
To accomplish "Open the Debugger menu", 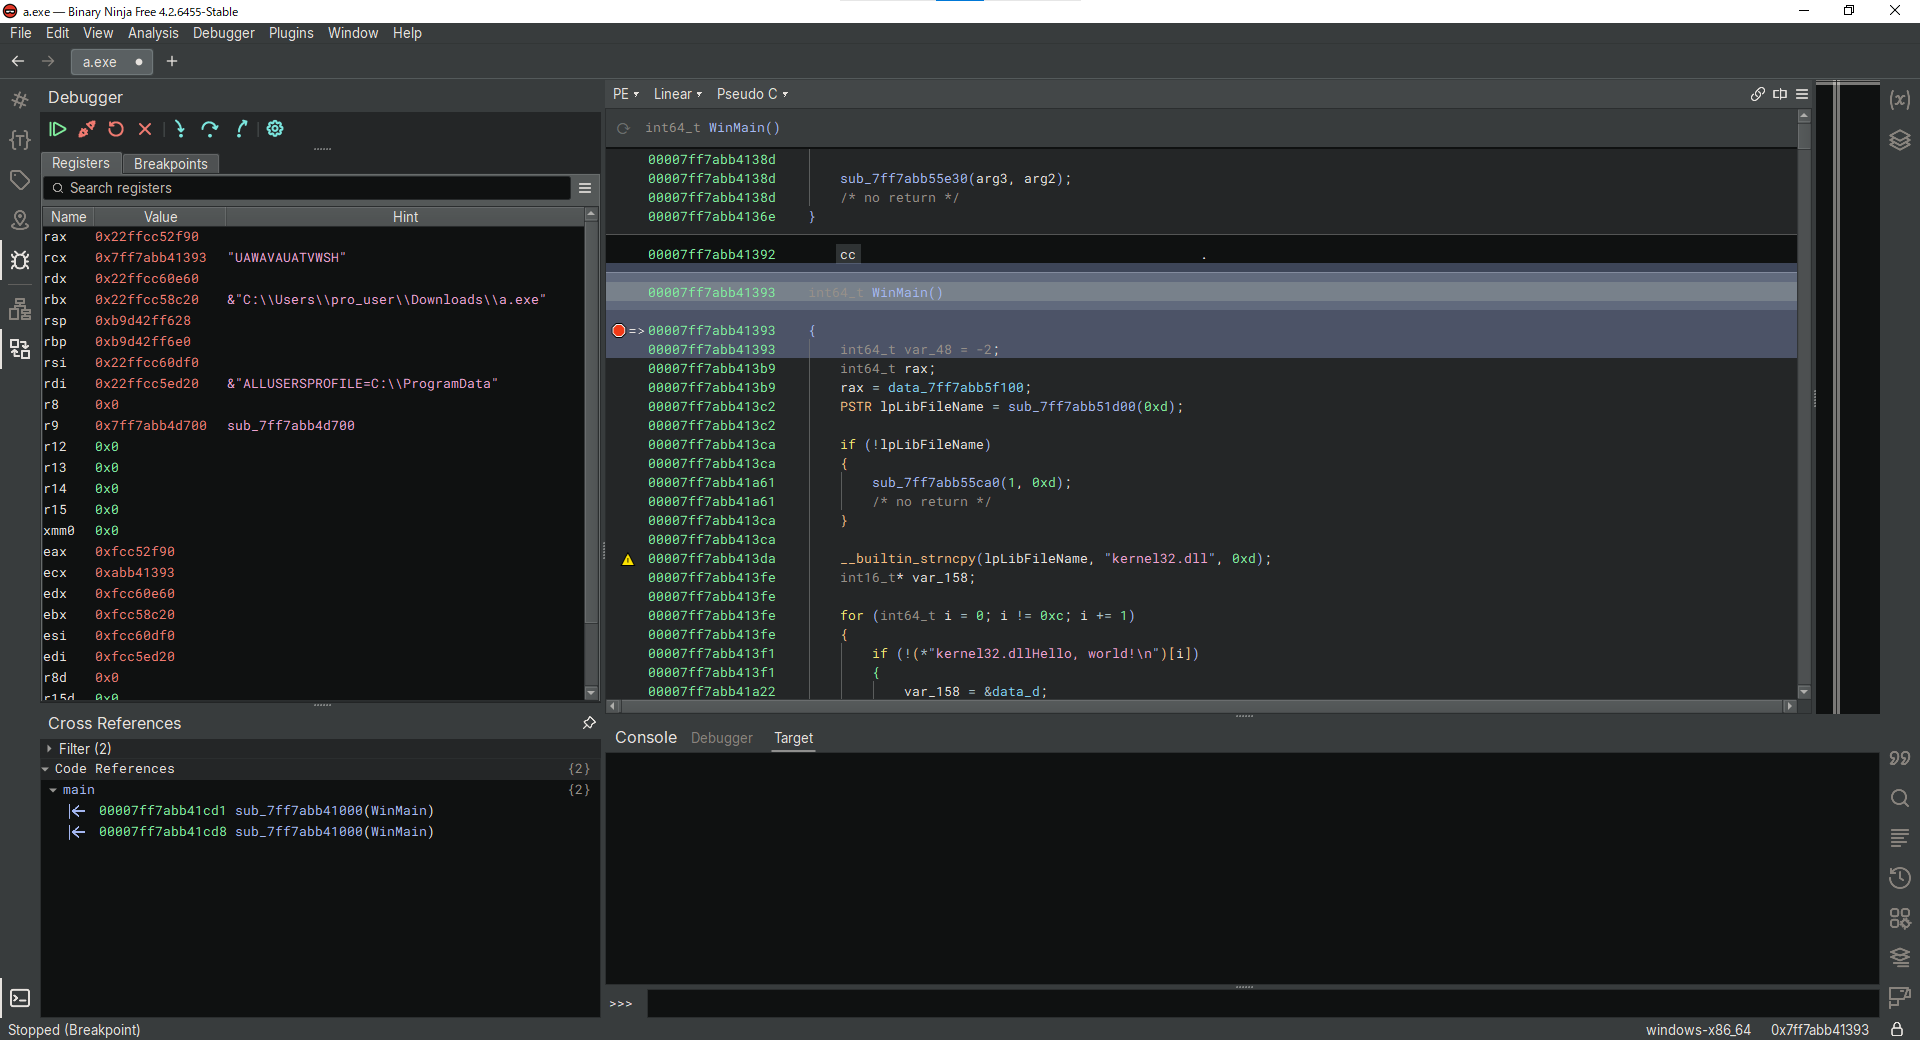I will click(x=224, y=33).
